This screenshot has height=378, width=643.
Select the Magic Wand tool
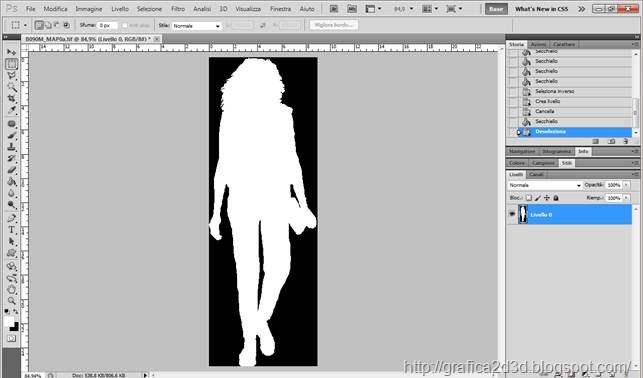tap(11, 87)
